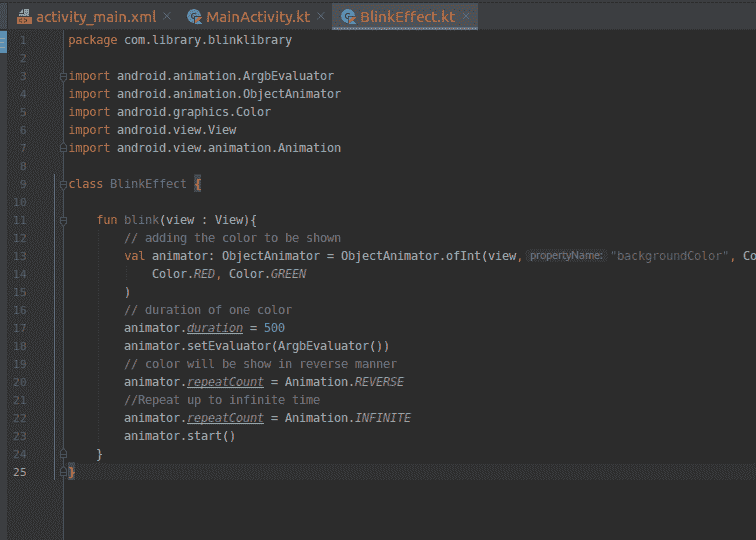Screen dimensions: 756x540
Task: Place cursor on animator.start() call
Action: point(179,436)
